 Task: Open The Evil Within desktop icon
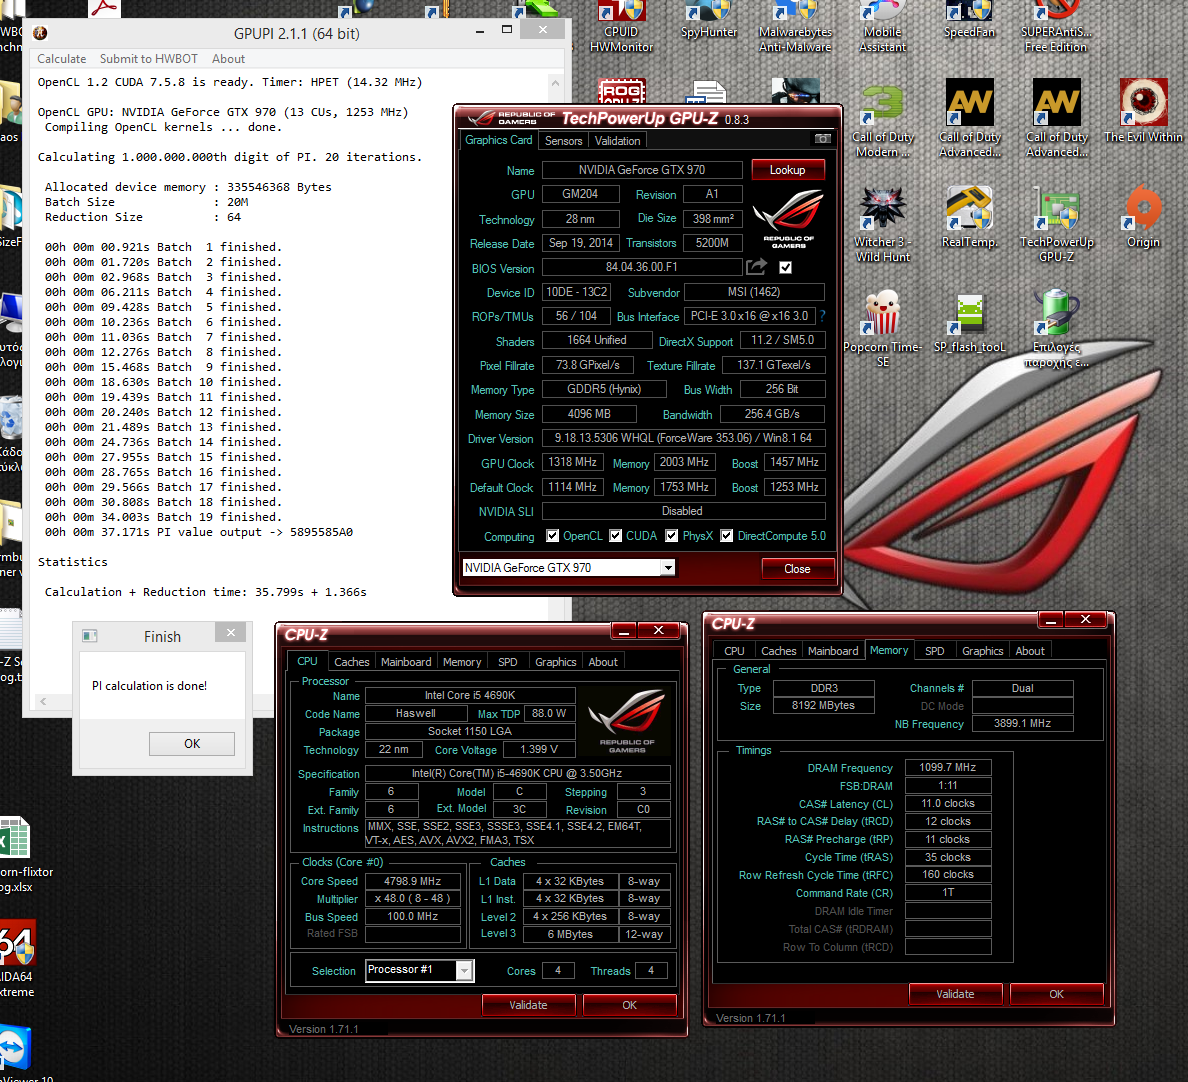1143,111
